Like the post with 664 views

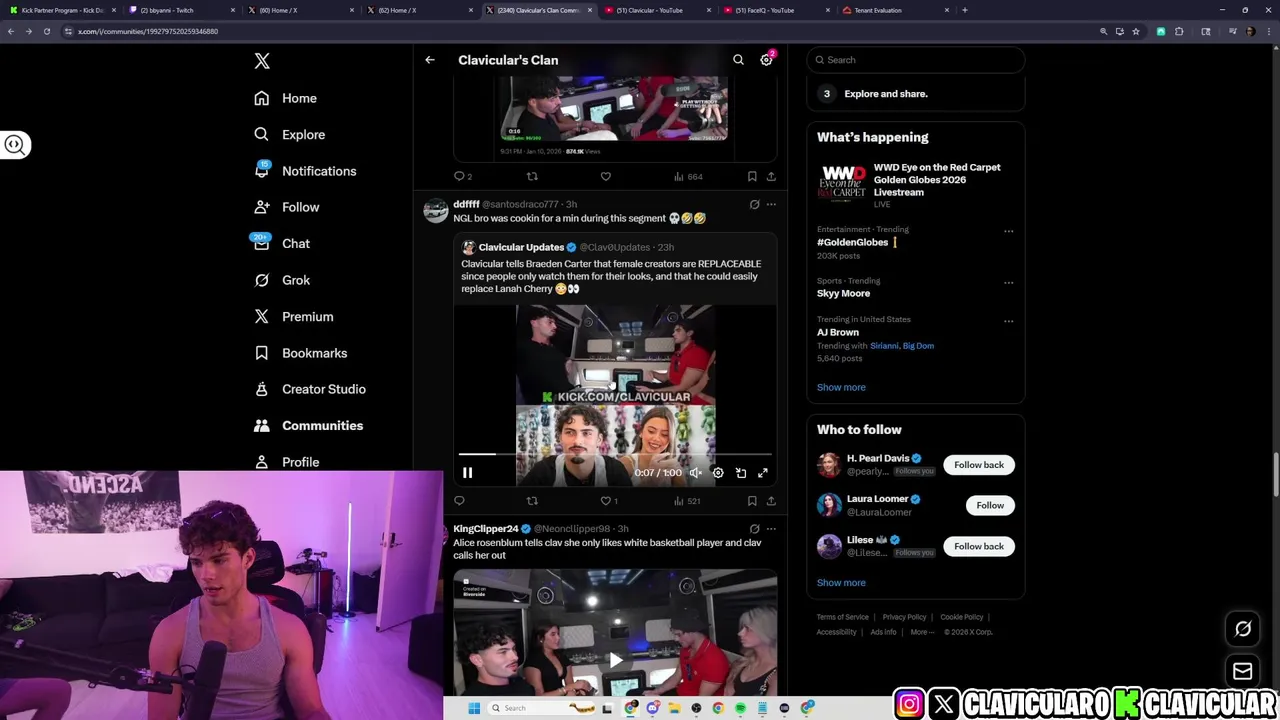coord(605,176)
